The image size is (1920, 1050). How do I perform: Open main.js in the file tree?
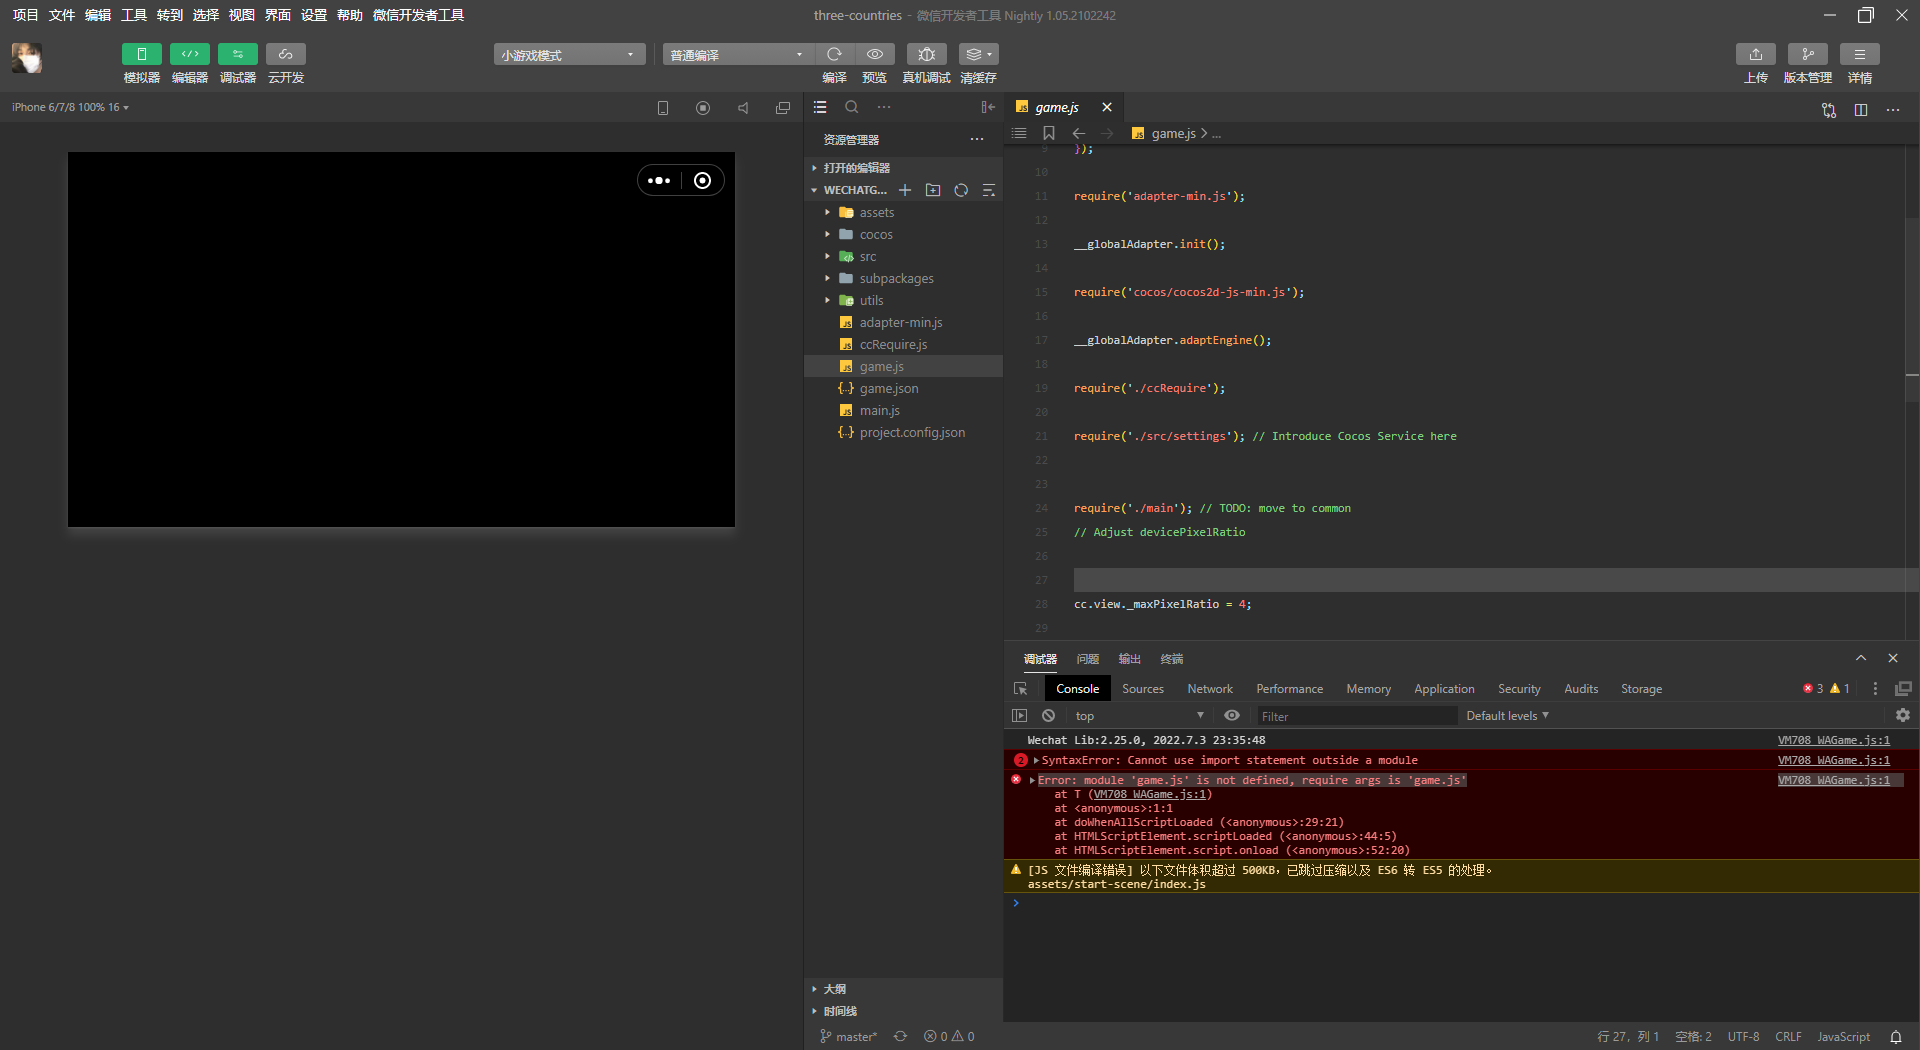pos(879,411)
